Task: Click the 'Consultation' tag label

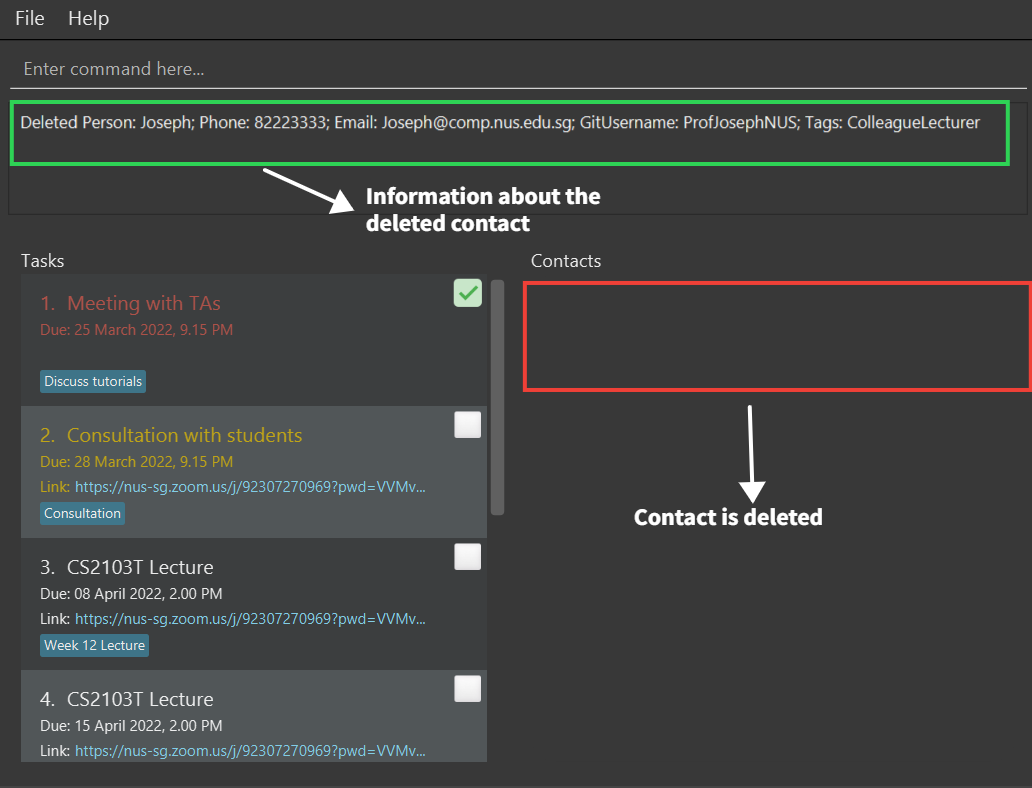Action: click(x=82, y=513)
